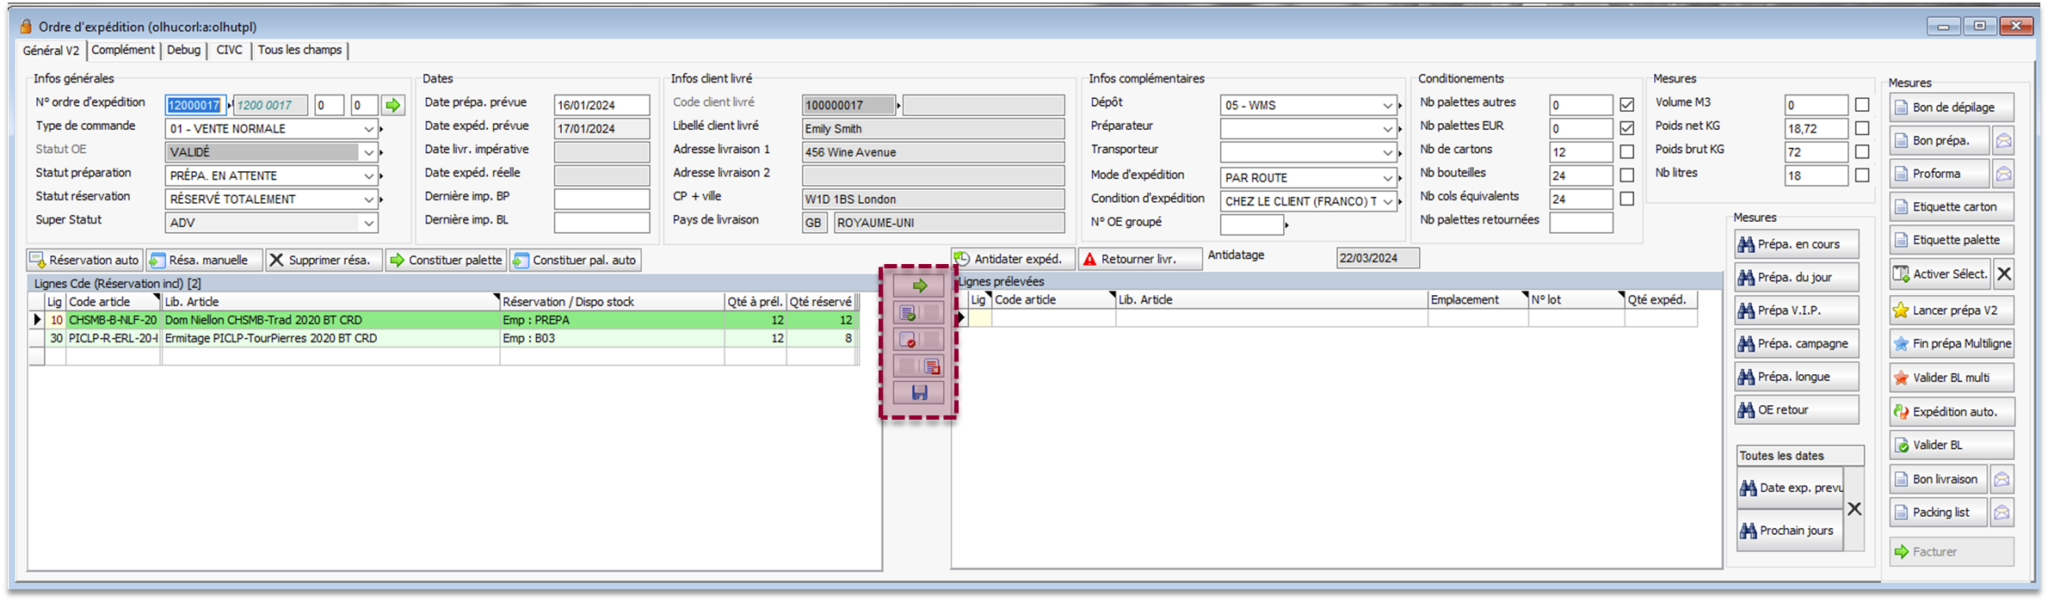Tick the Nb de cartons checkbox
Screen dimensions: 2048x602
1627,152
